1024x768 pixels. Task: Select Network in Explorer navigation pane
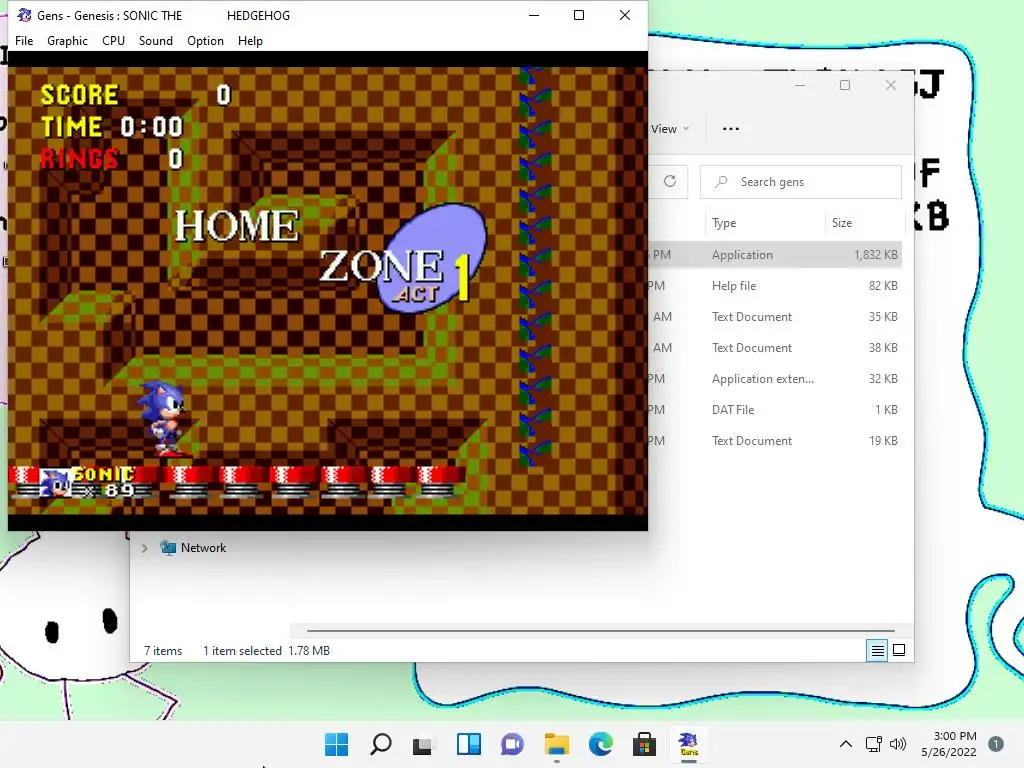(203, 548)
